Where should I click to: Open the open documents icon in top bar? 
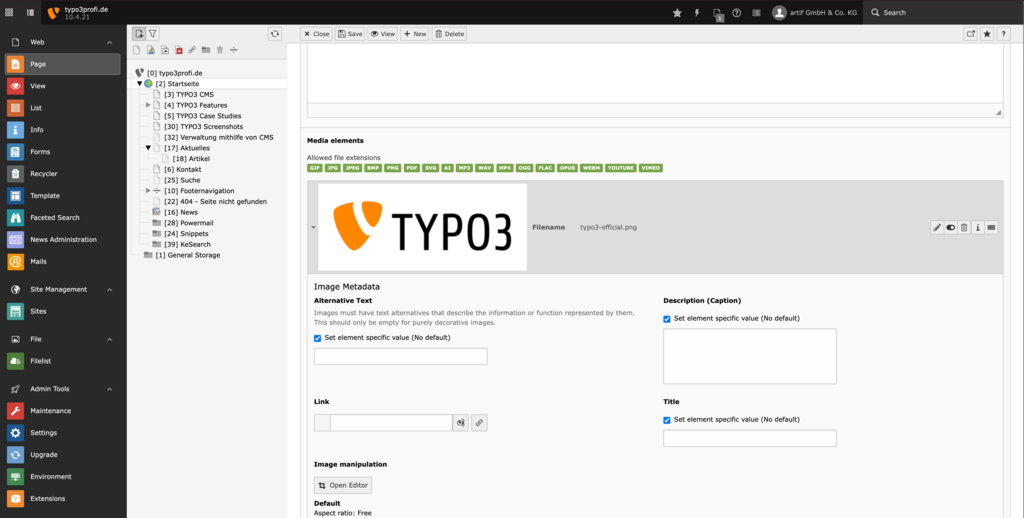click(718, 14)
